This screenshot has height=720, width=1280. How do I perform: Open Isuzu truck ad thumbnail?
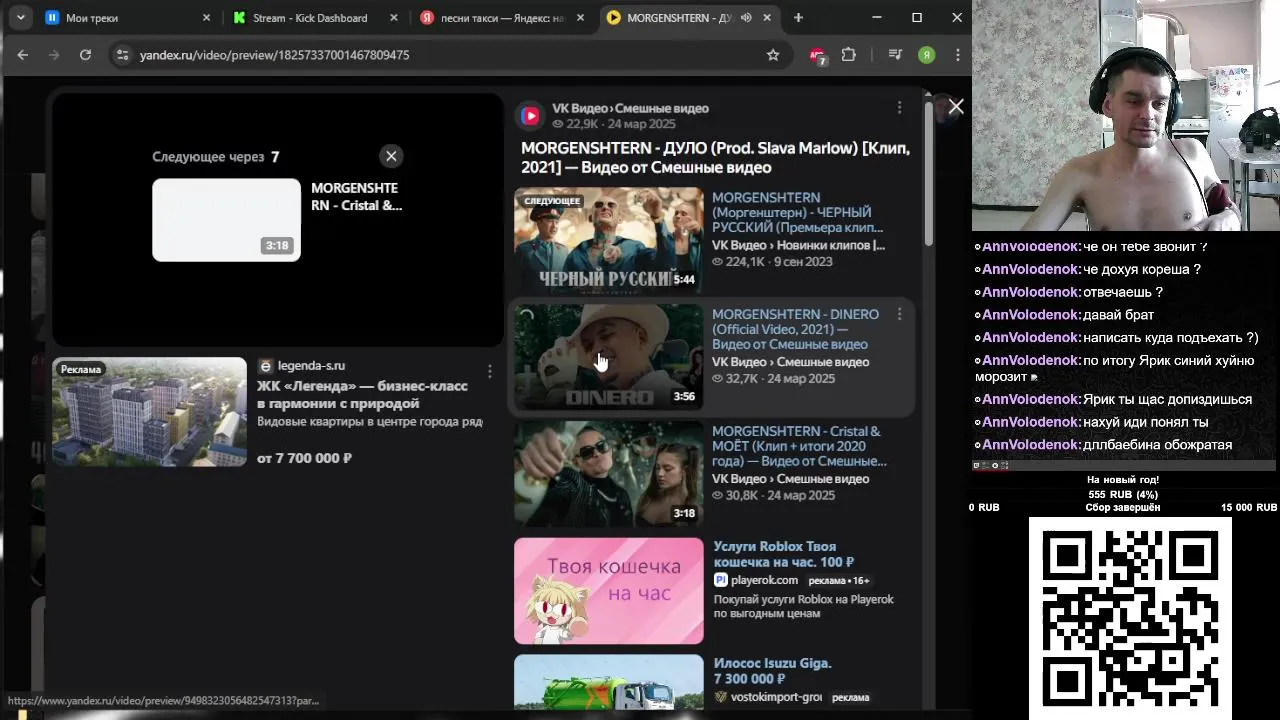(x=608, y=682)
